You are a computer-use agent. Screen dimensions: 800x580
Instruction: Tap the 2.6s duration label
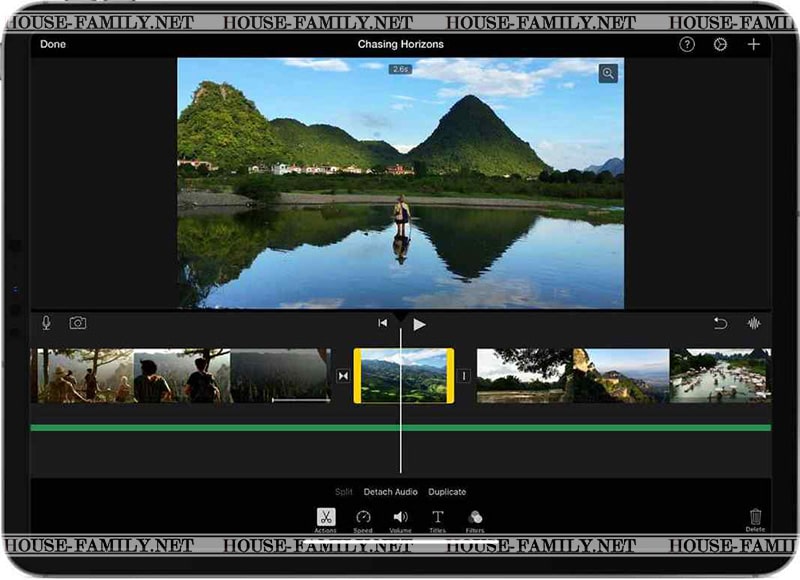coord(401,69)
